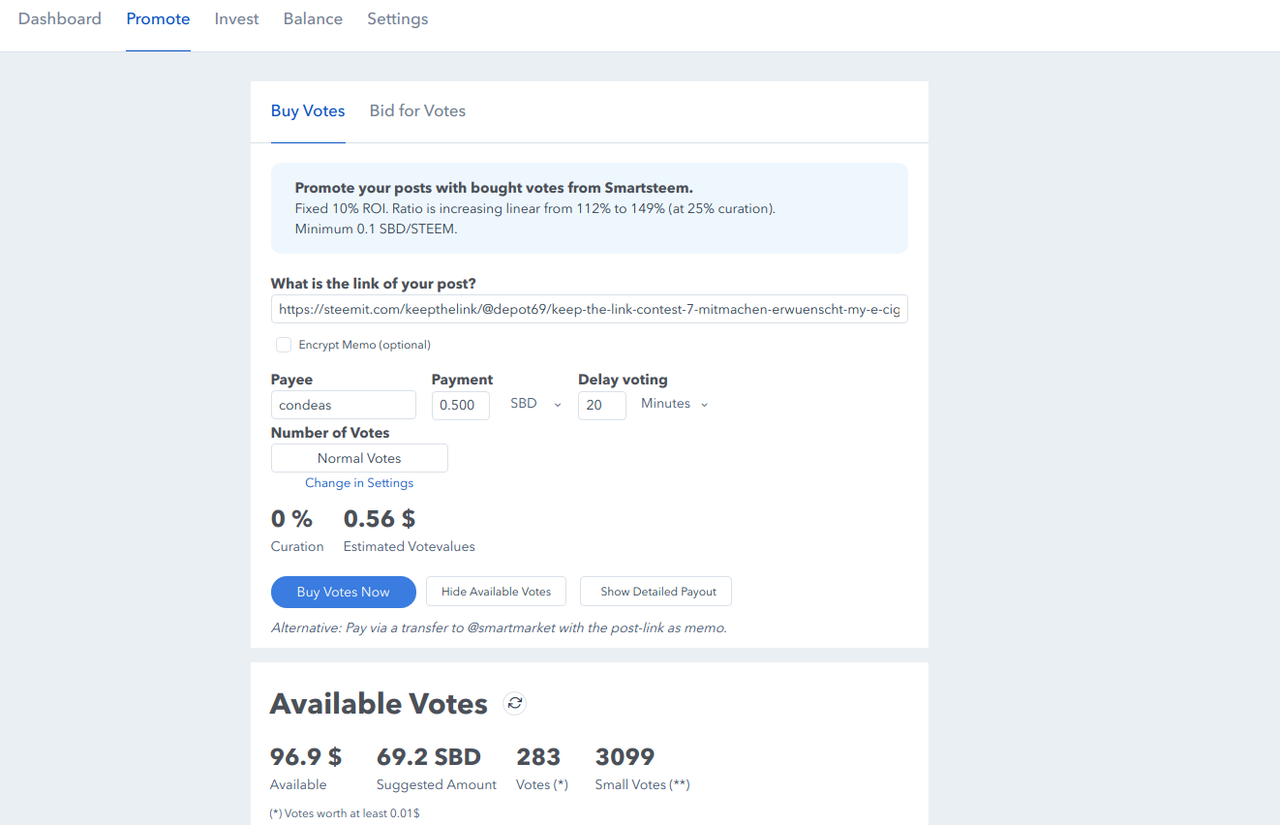Click into the Payee field

(x=343, y=405)
